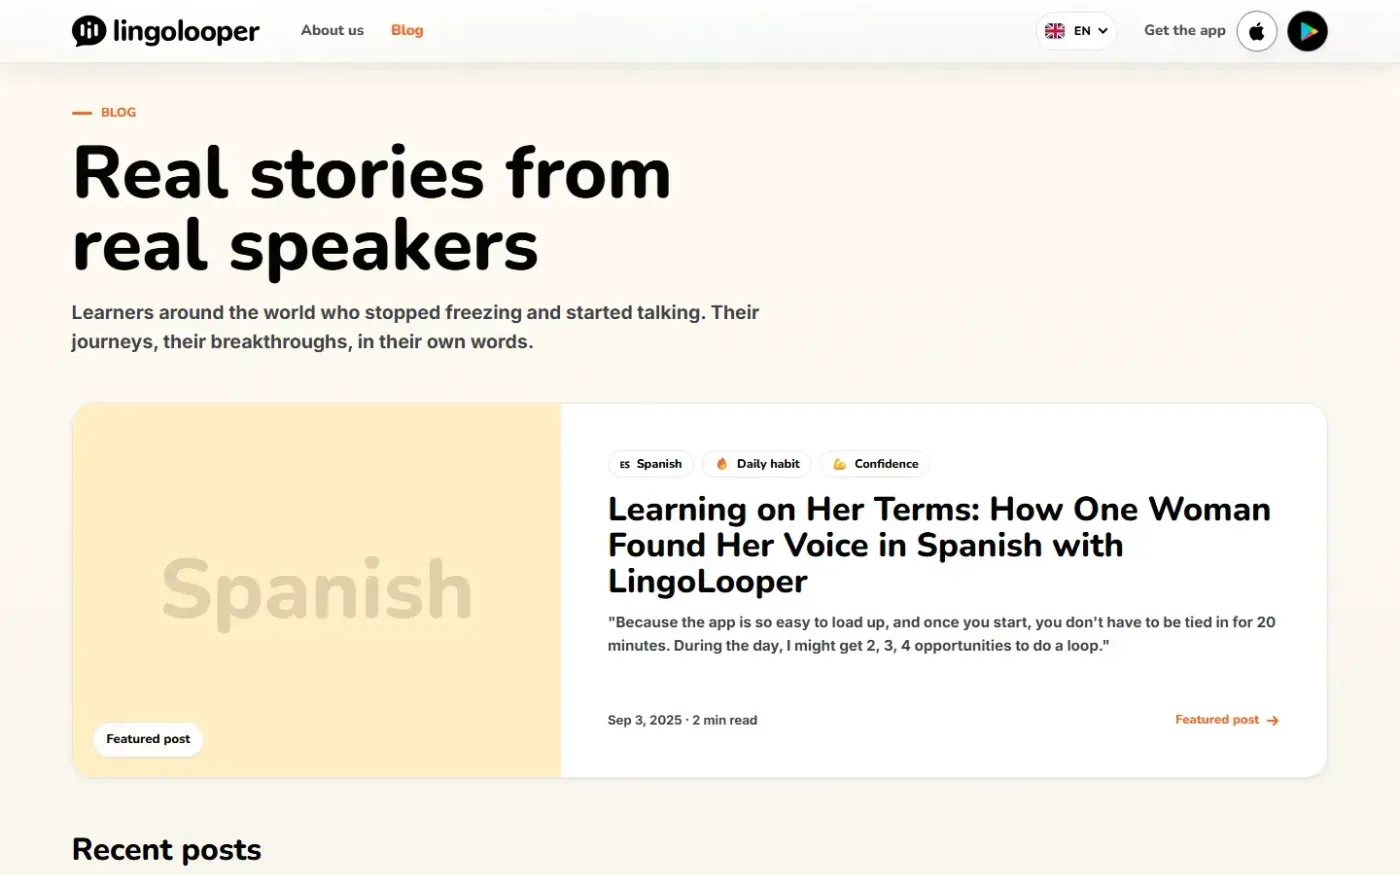Click the Sep 3, 2025 date text
Viewport: 1400px width, 875px height.
pyautogui.click(x=645, y=720)
